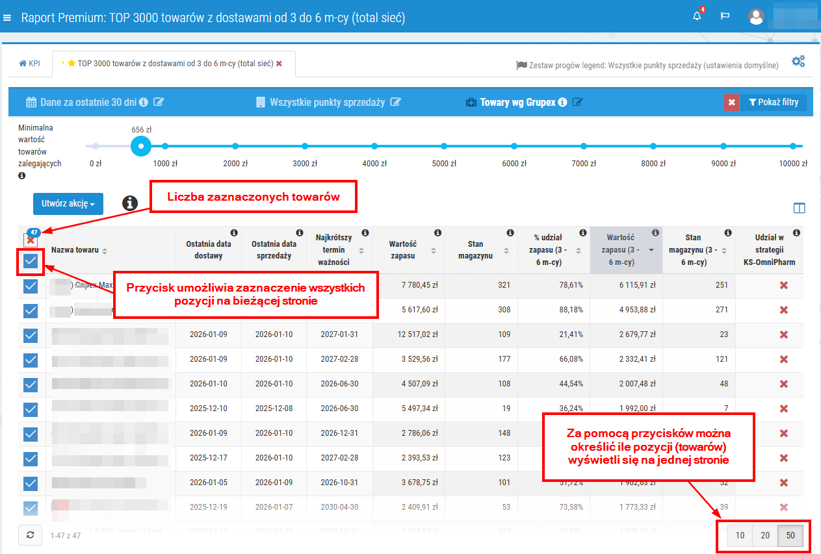Open user profile avatar icon
The width and height of the screenshot is (821, 554).
[757, 17]
